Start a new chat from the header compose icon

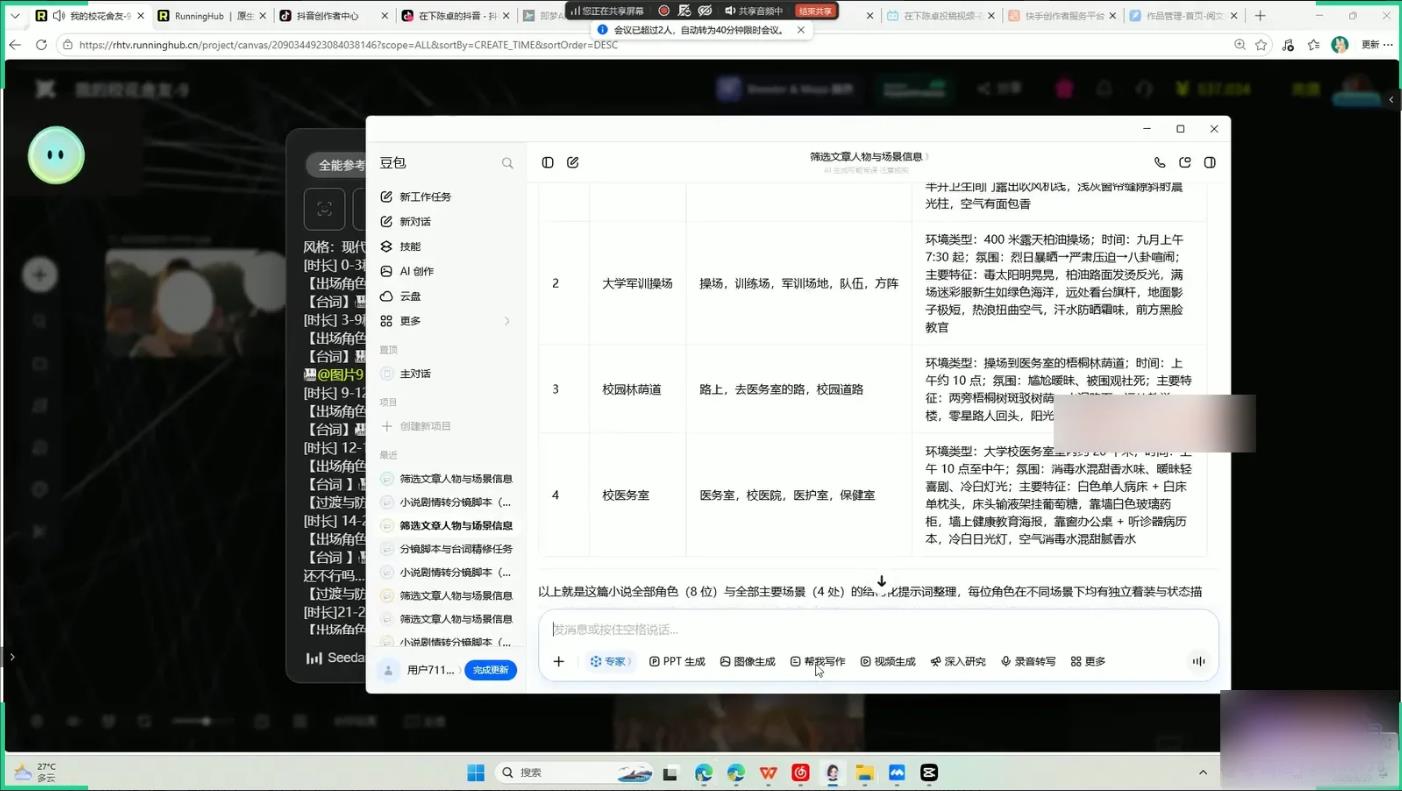point(573,162)
